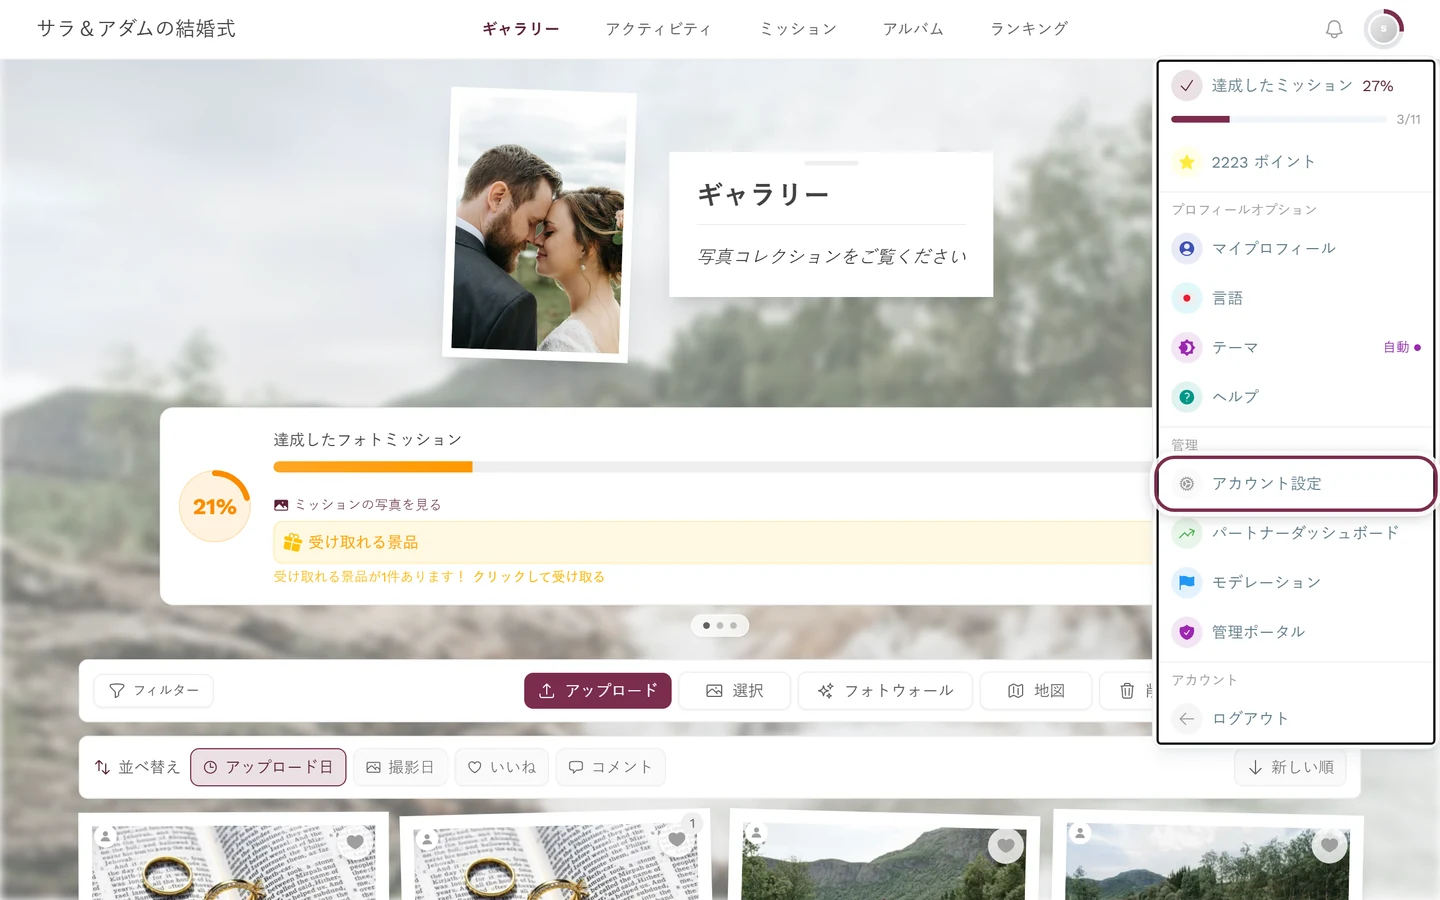The width and height of the screenshot is (1440, 900).
Task: Click the orange photo mission progress bar
Action: point(713,467)
